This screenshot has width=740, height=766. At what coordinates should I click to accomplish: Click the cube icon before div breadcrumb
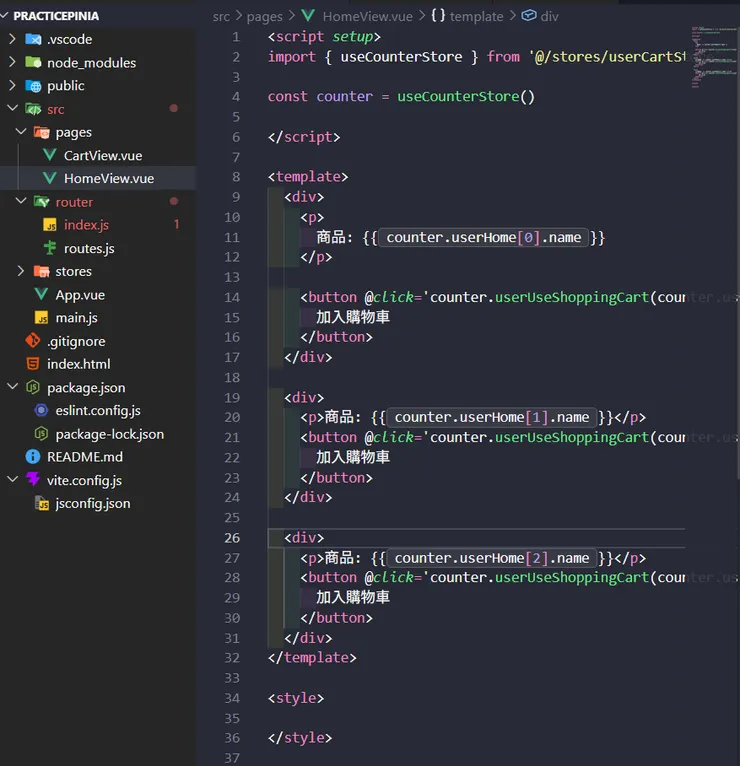(529, 16)
